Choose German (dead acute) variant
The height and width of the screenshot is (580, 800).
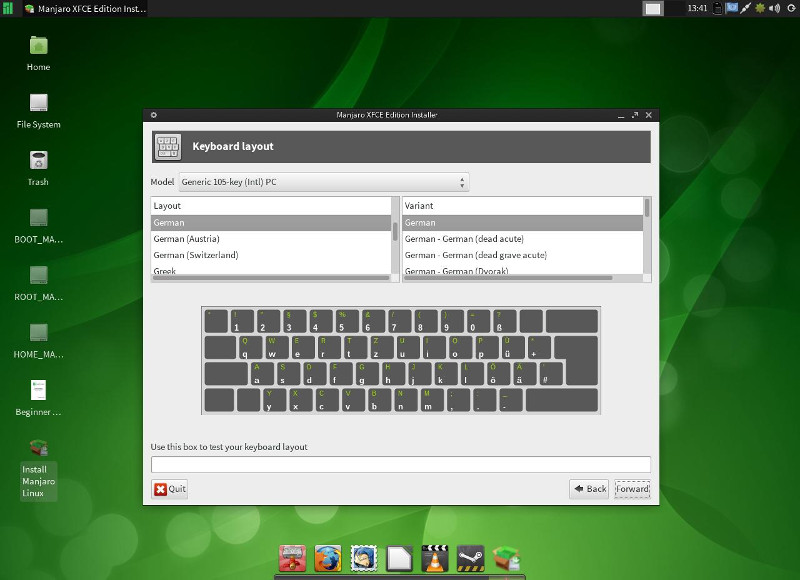[x=463, y=239]
